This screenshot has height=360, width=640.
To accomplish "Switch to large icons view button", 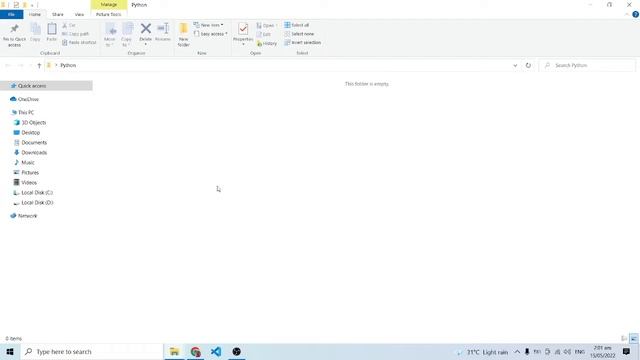I will [633, 338].
